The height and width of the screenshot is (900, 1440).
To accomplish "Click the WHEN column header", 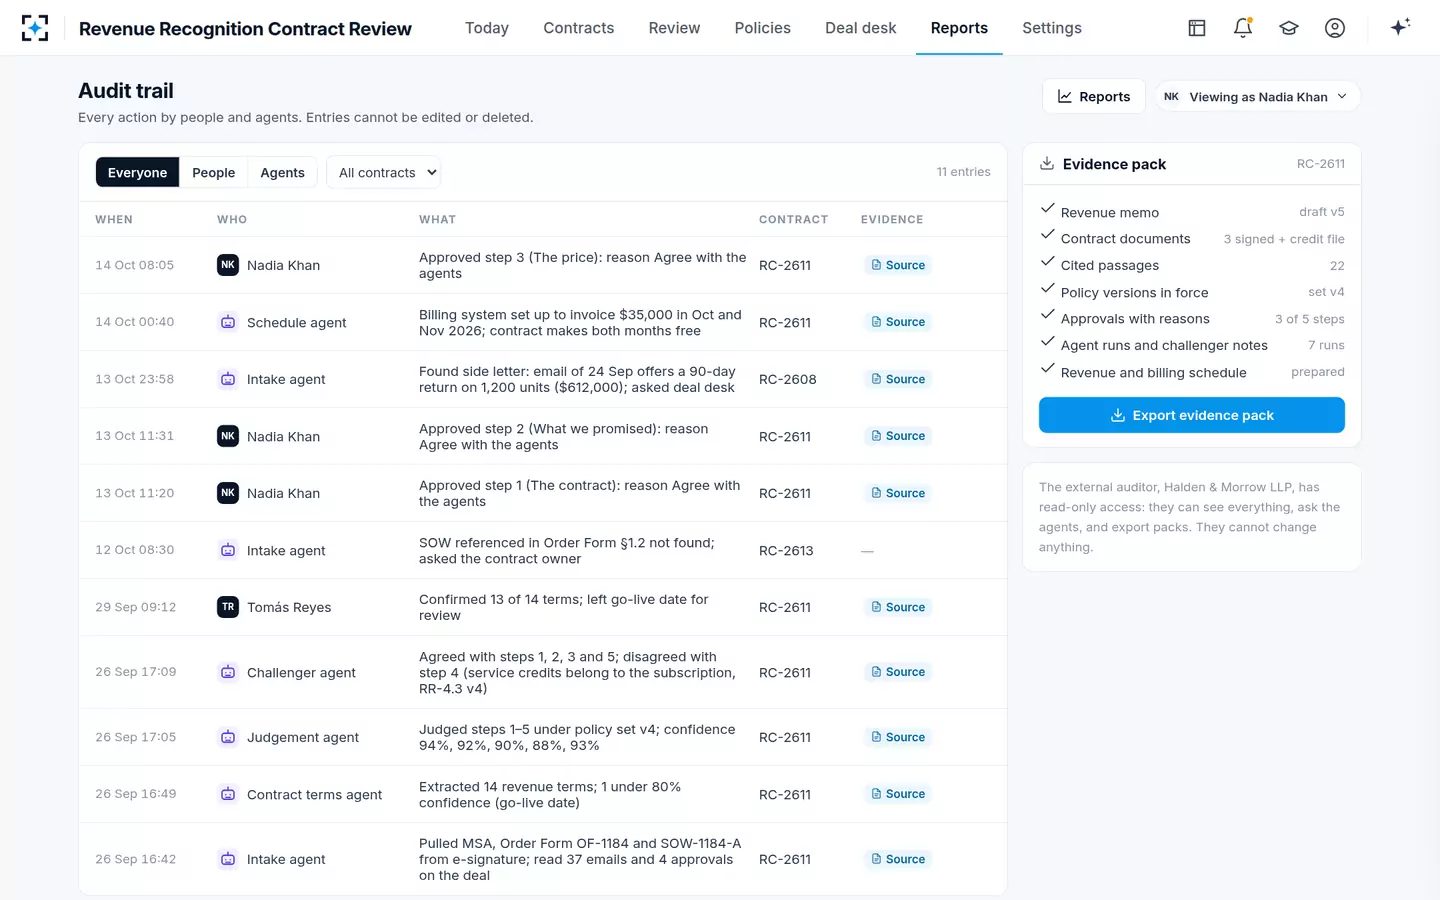I will [x=114, y=220].
